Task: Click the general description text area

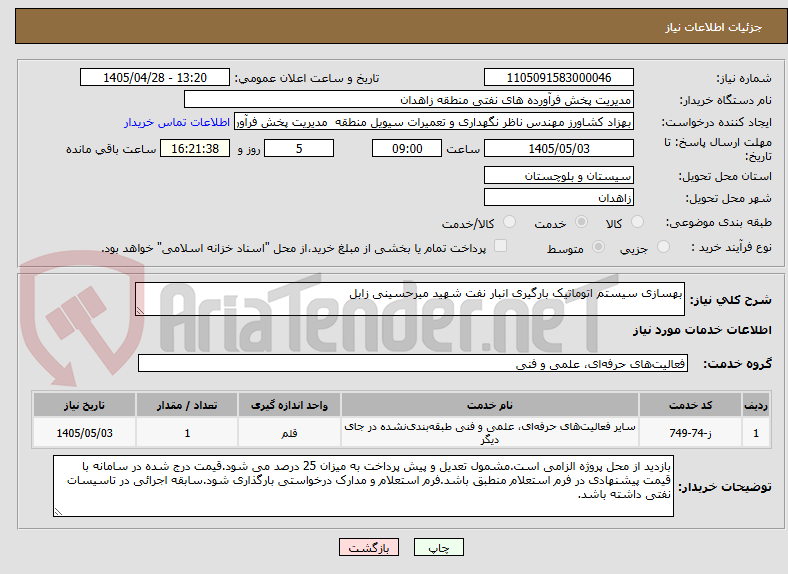Action: (x=410, y=299)
